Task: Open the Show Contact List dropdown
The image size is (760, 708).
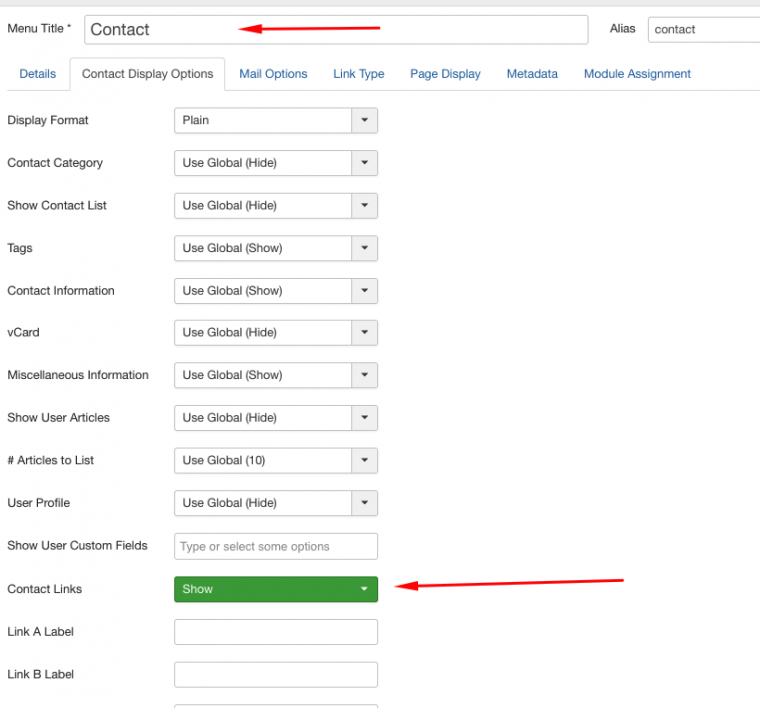Action: (275, 205)
